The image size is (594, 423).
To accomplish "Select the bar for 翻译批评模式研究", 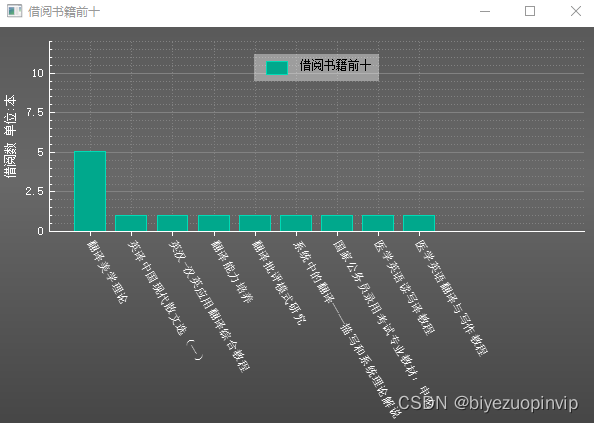I will point(255,223).
